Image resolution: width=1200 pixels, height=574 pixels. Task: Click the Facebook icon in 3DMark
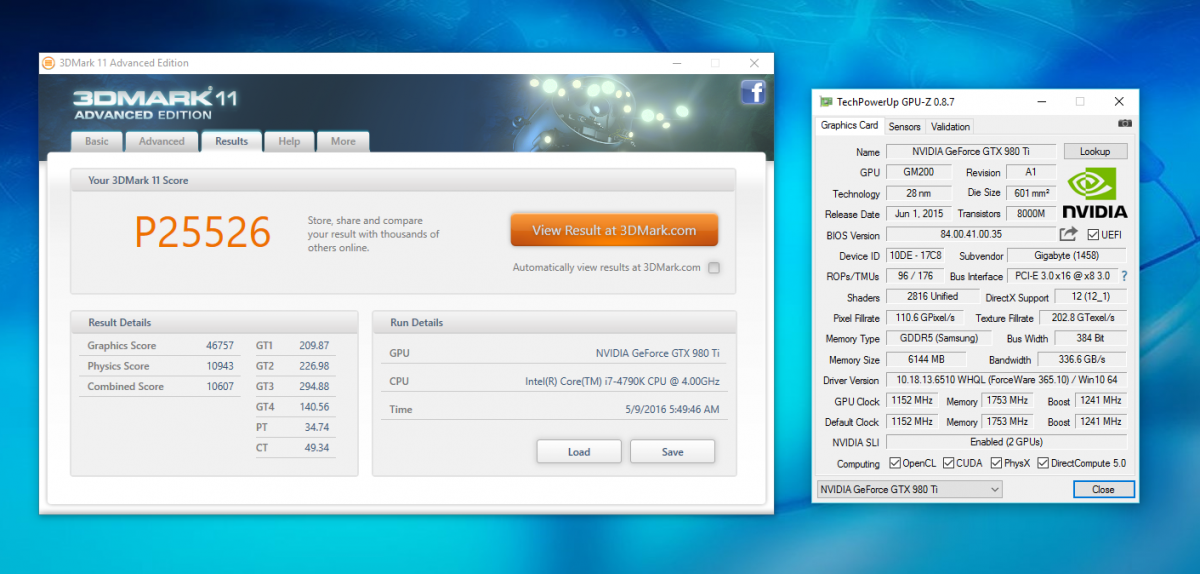click(753, 93)
